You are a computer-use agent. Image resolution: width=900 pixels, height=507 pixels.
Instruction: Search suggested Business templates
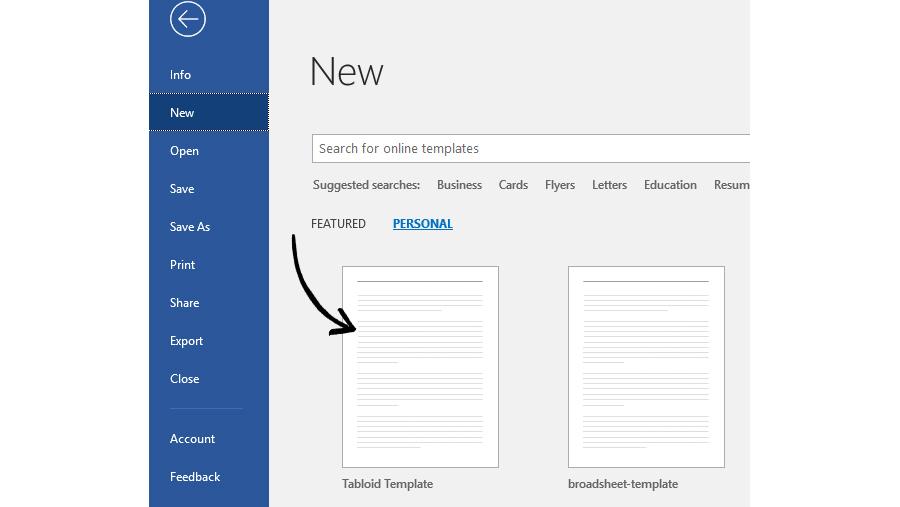click(x=459, y=185)
